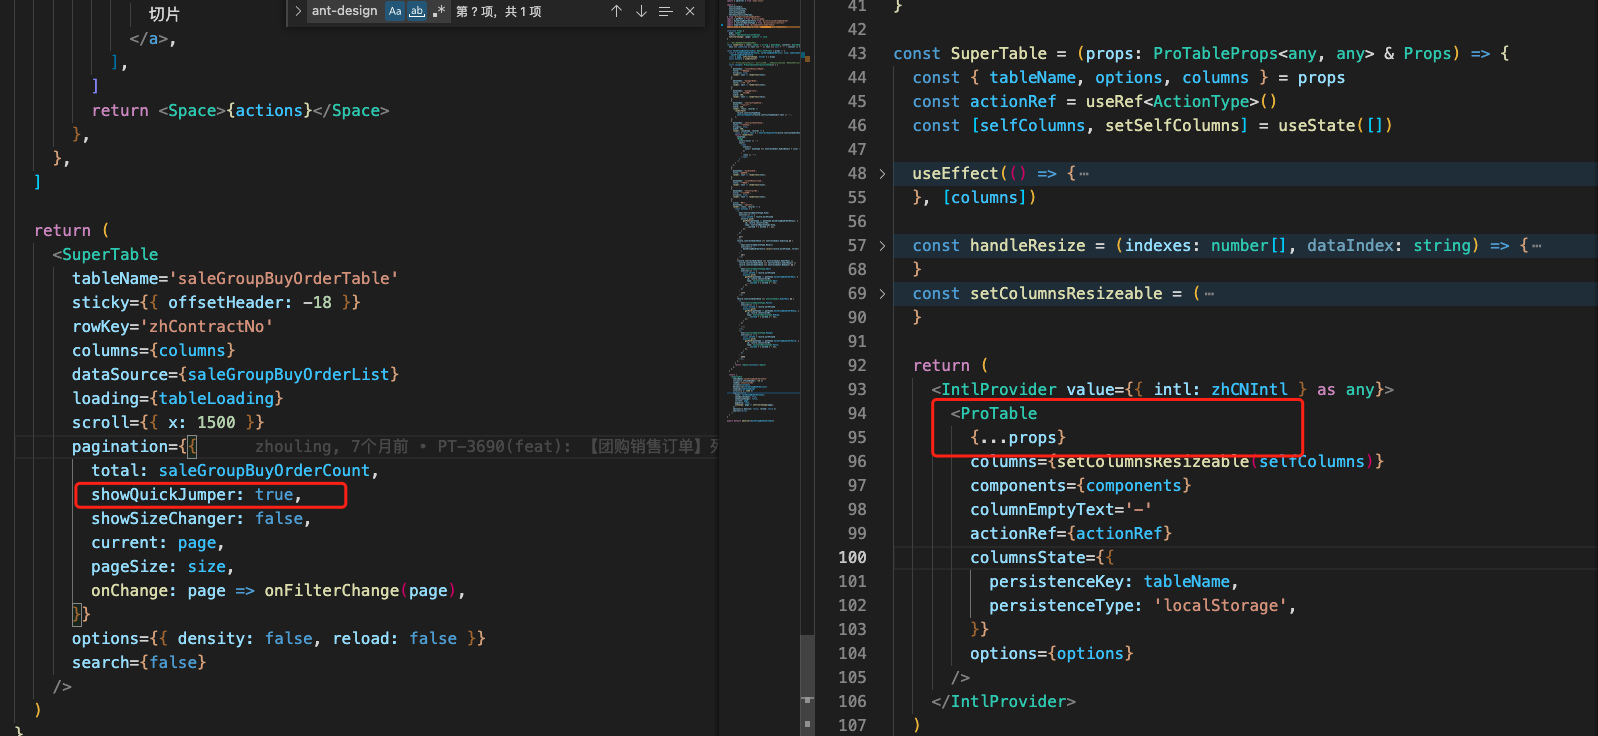Viewport: 1598px width, 736px height.
Task: Click 'total: saleGroupBuyOrderCount,' line
Action: [235, 471]
